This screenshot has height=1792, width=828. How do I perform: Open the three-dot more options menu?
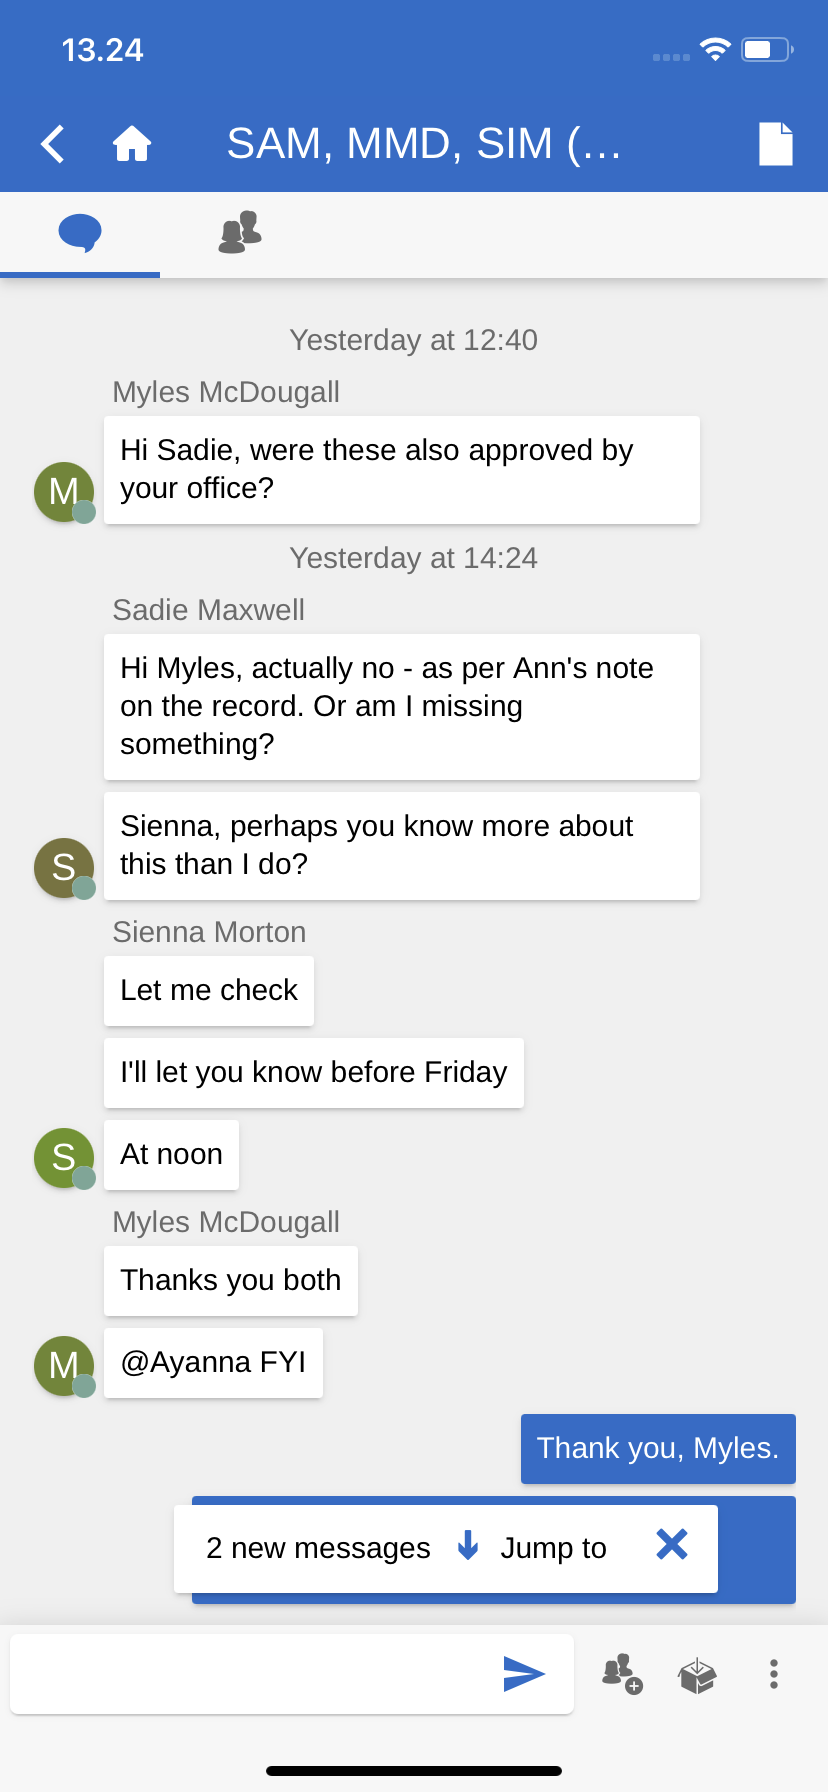coord(773,1674)
